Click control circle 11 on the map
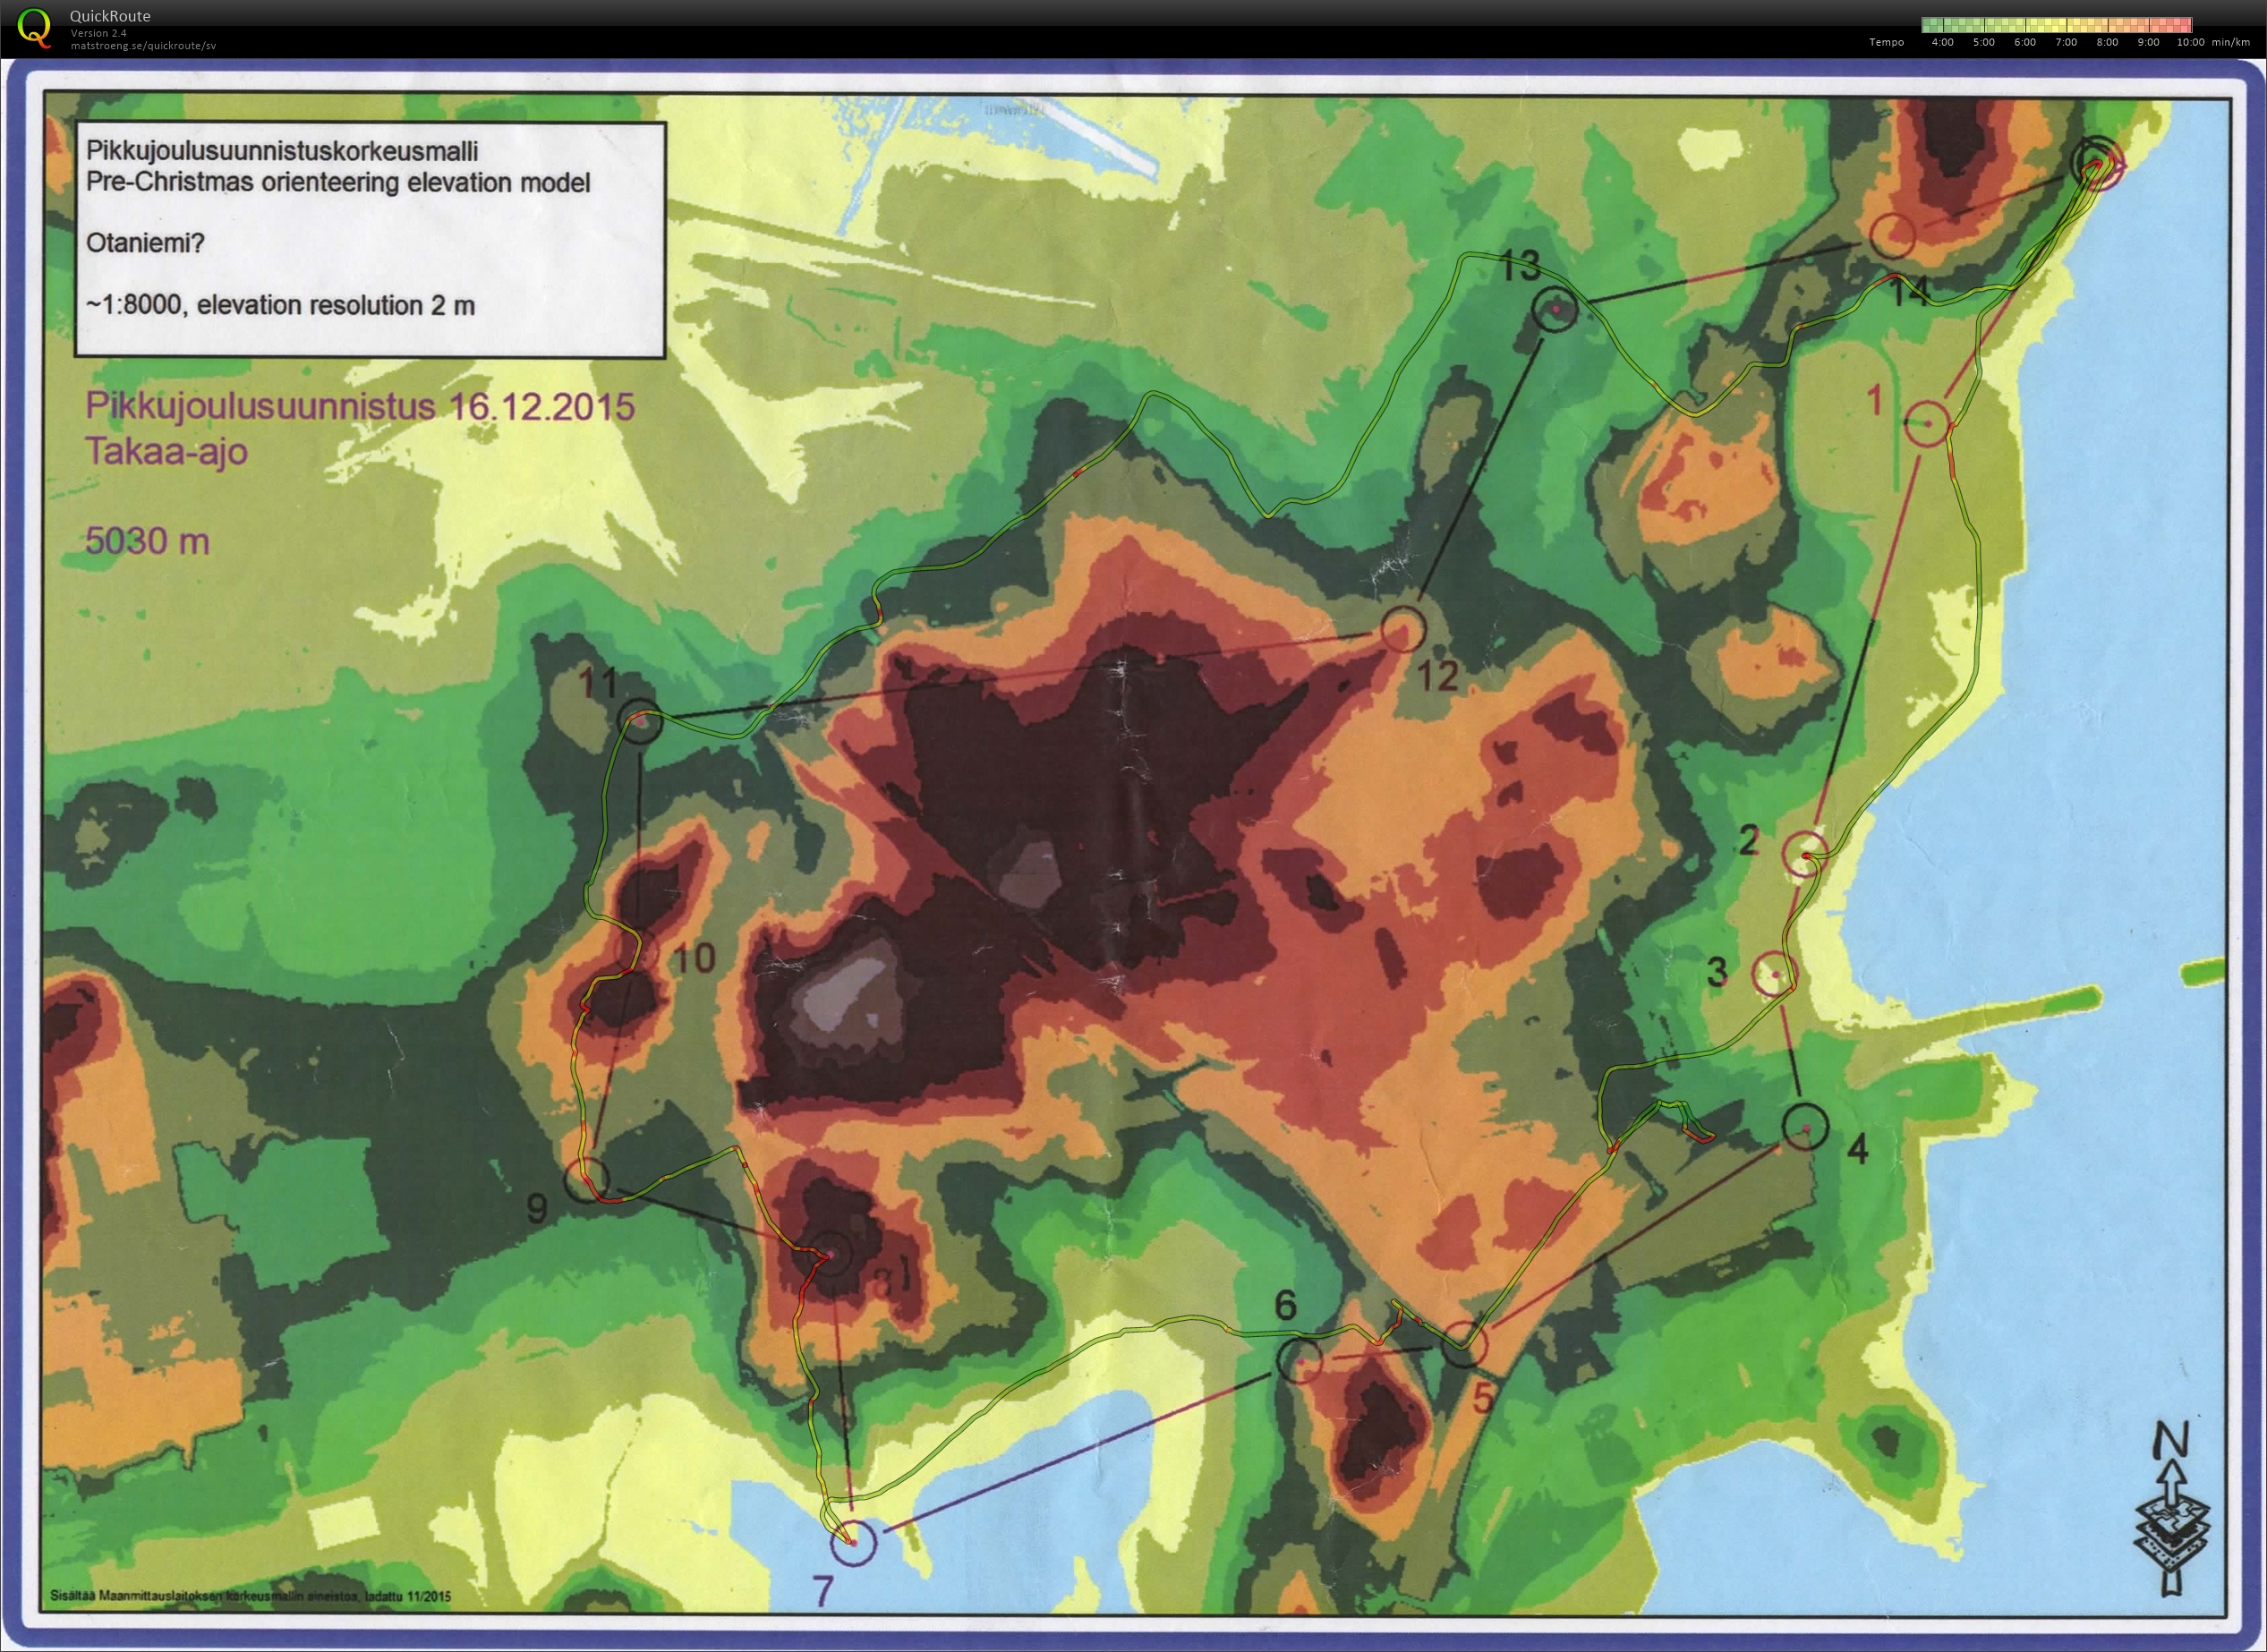Image resolution: width=2267 pixels, height=1652 pixels. click(640, 721)
